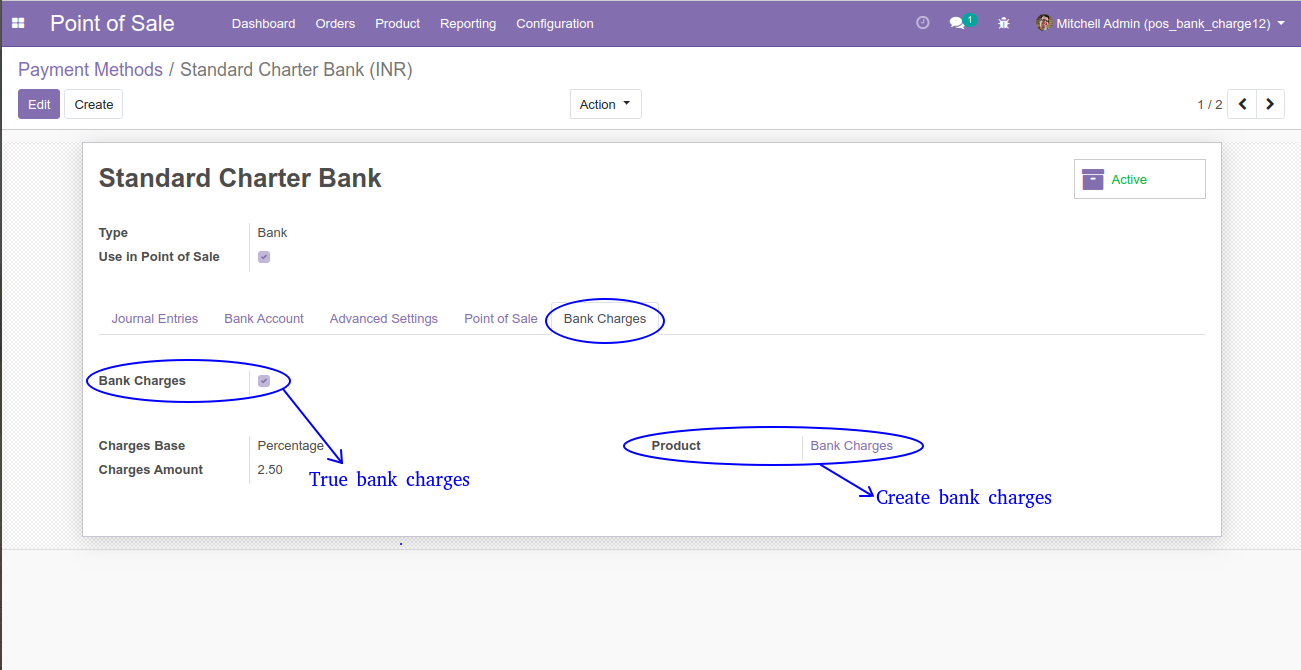1301x670 pixels.
Task: Click the 2.50 charges amount value
Action: point(270,470)
